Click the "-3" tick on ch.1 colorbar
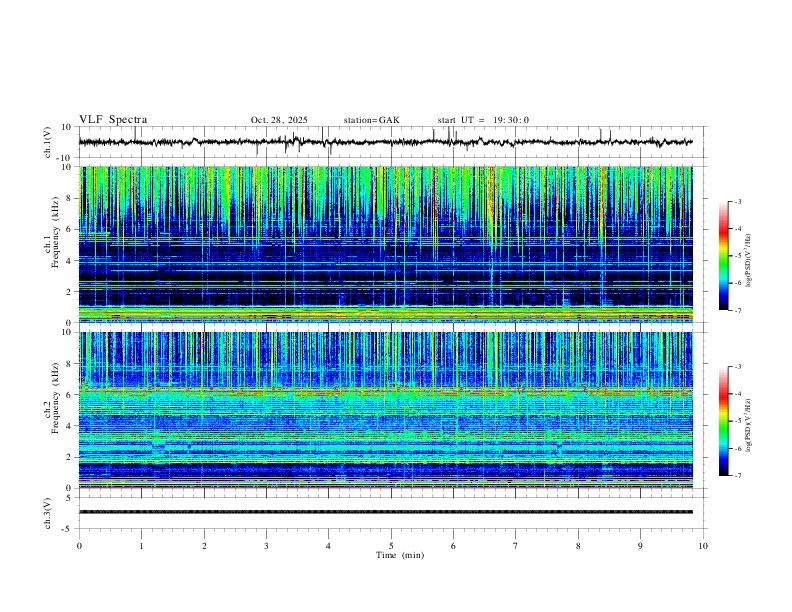The image size is (792, 612). pos(737,202)
